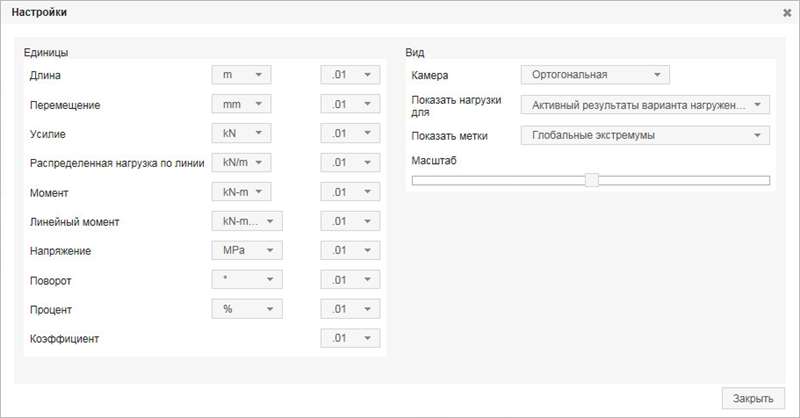Open the Перемещение unit dropdown showing mm

[241, 104]
